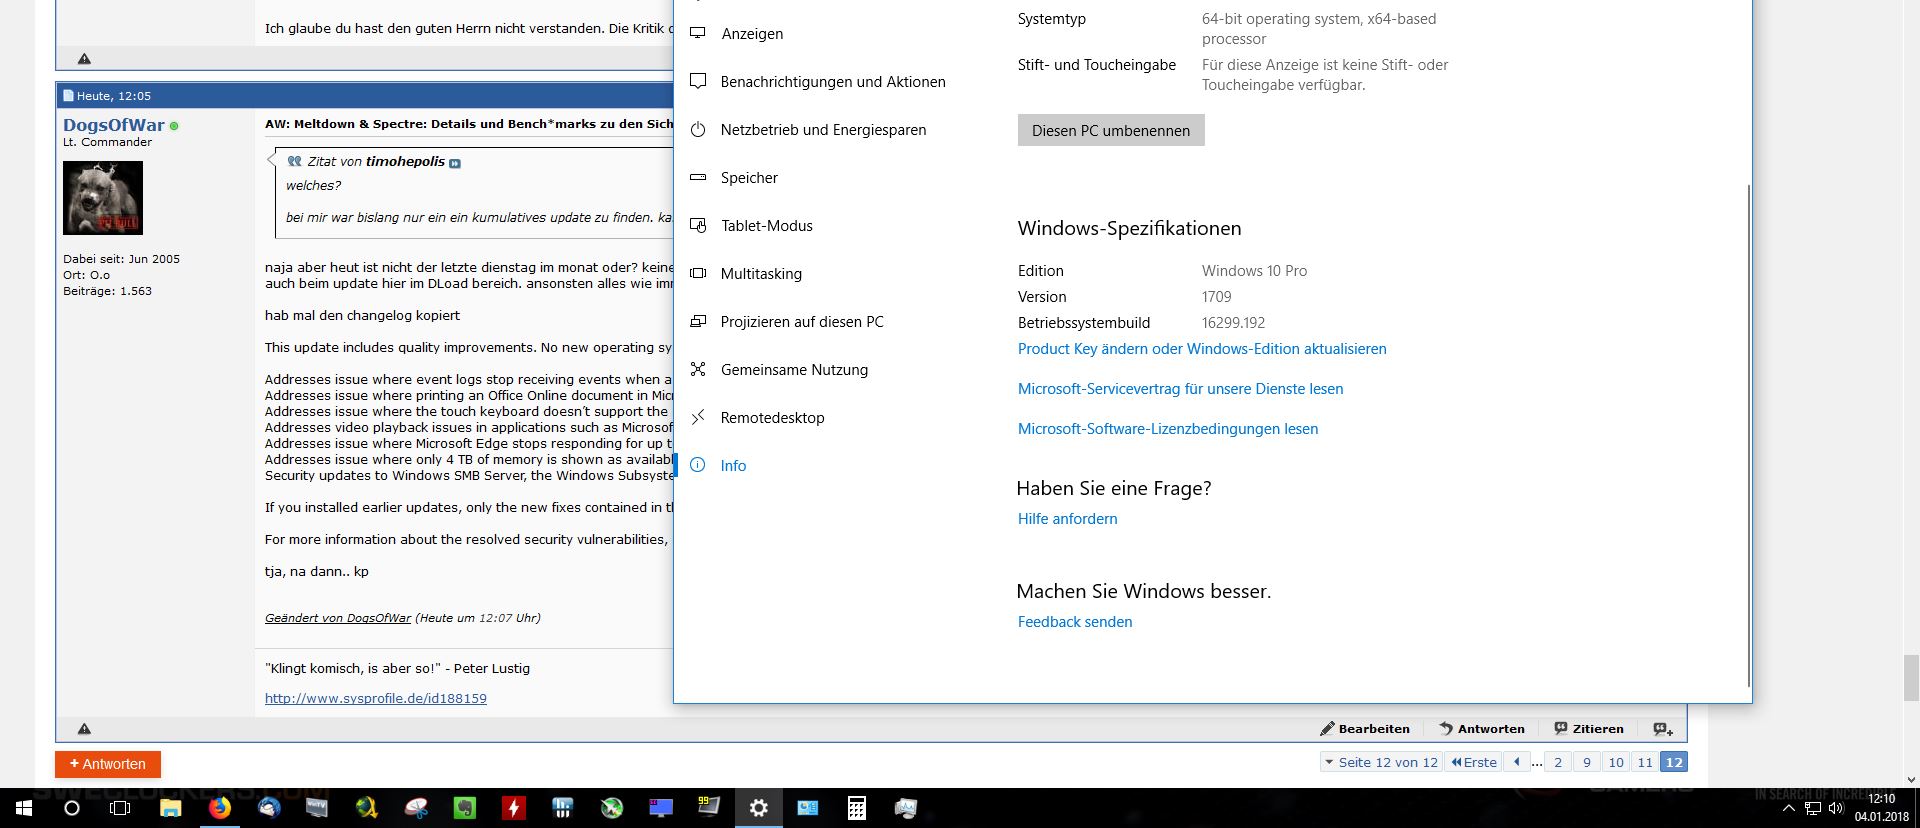This screenshot has width=1920, height=828.
Task: Open the Microsoft-Software-Lizenzbedingungen link
Action: 1168,429
